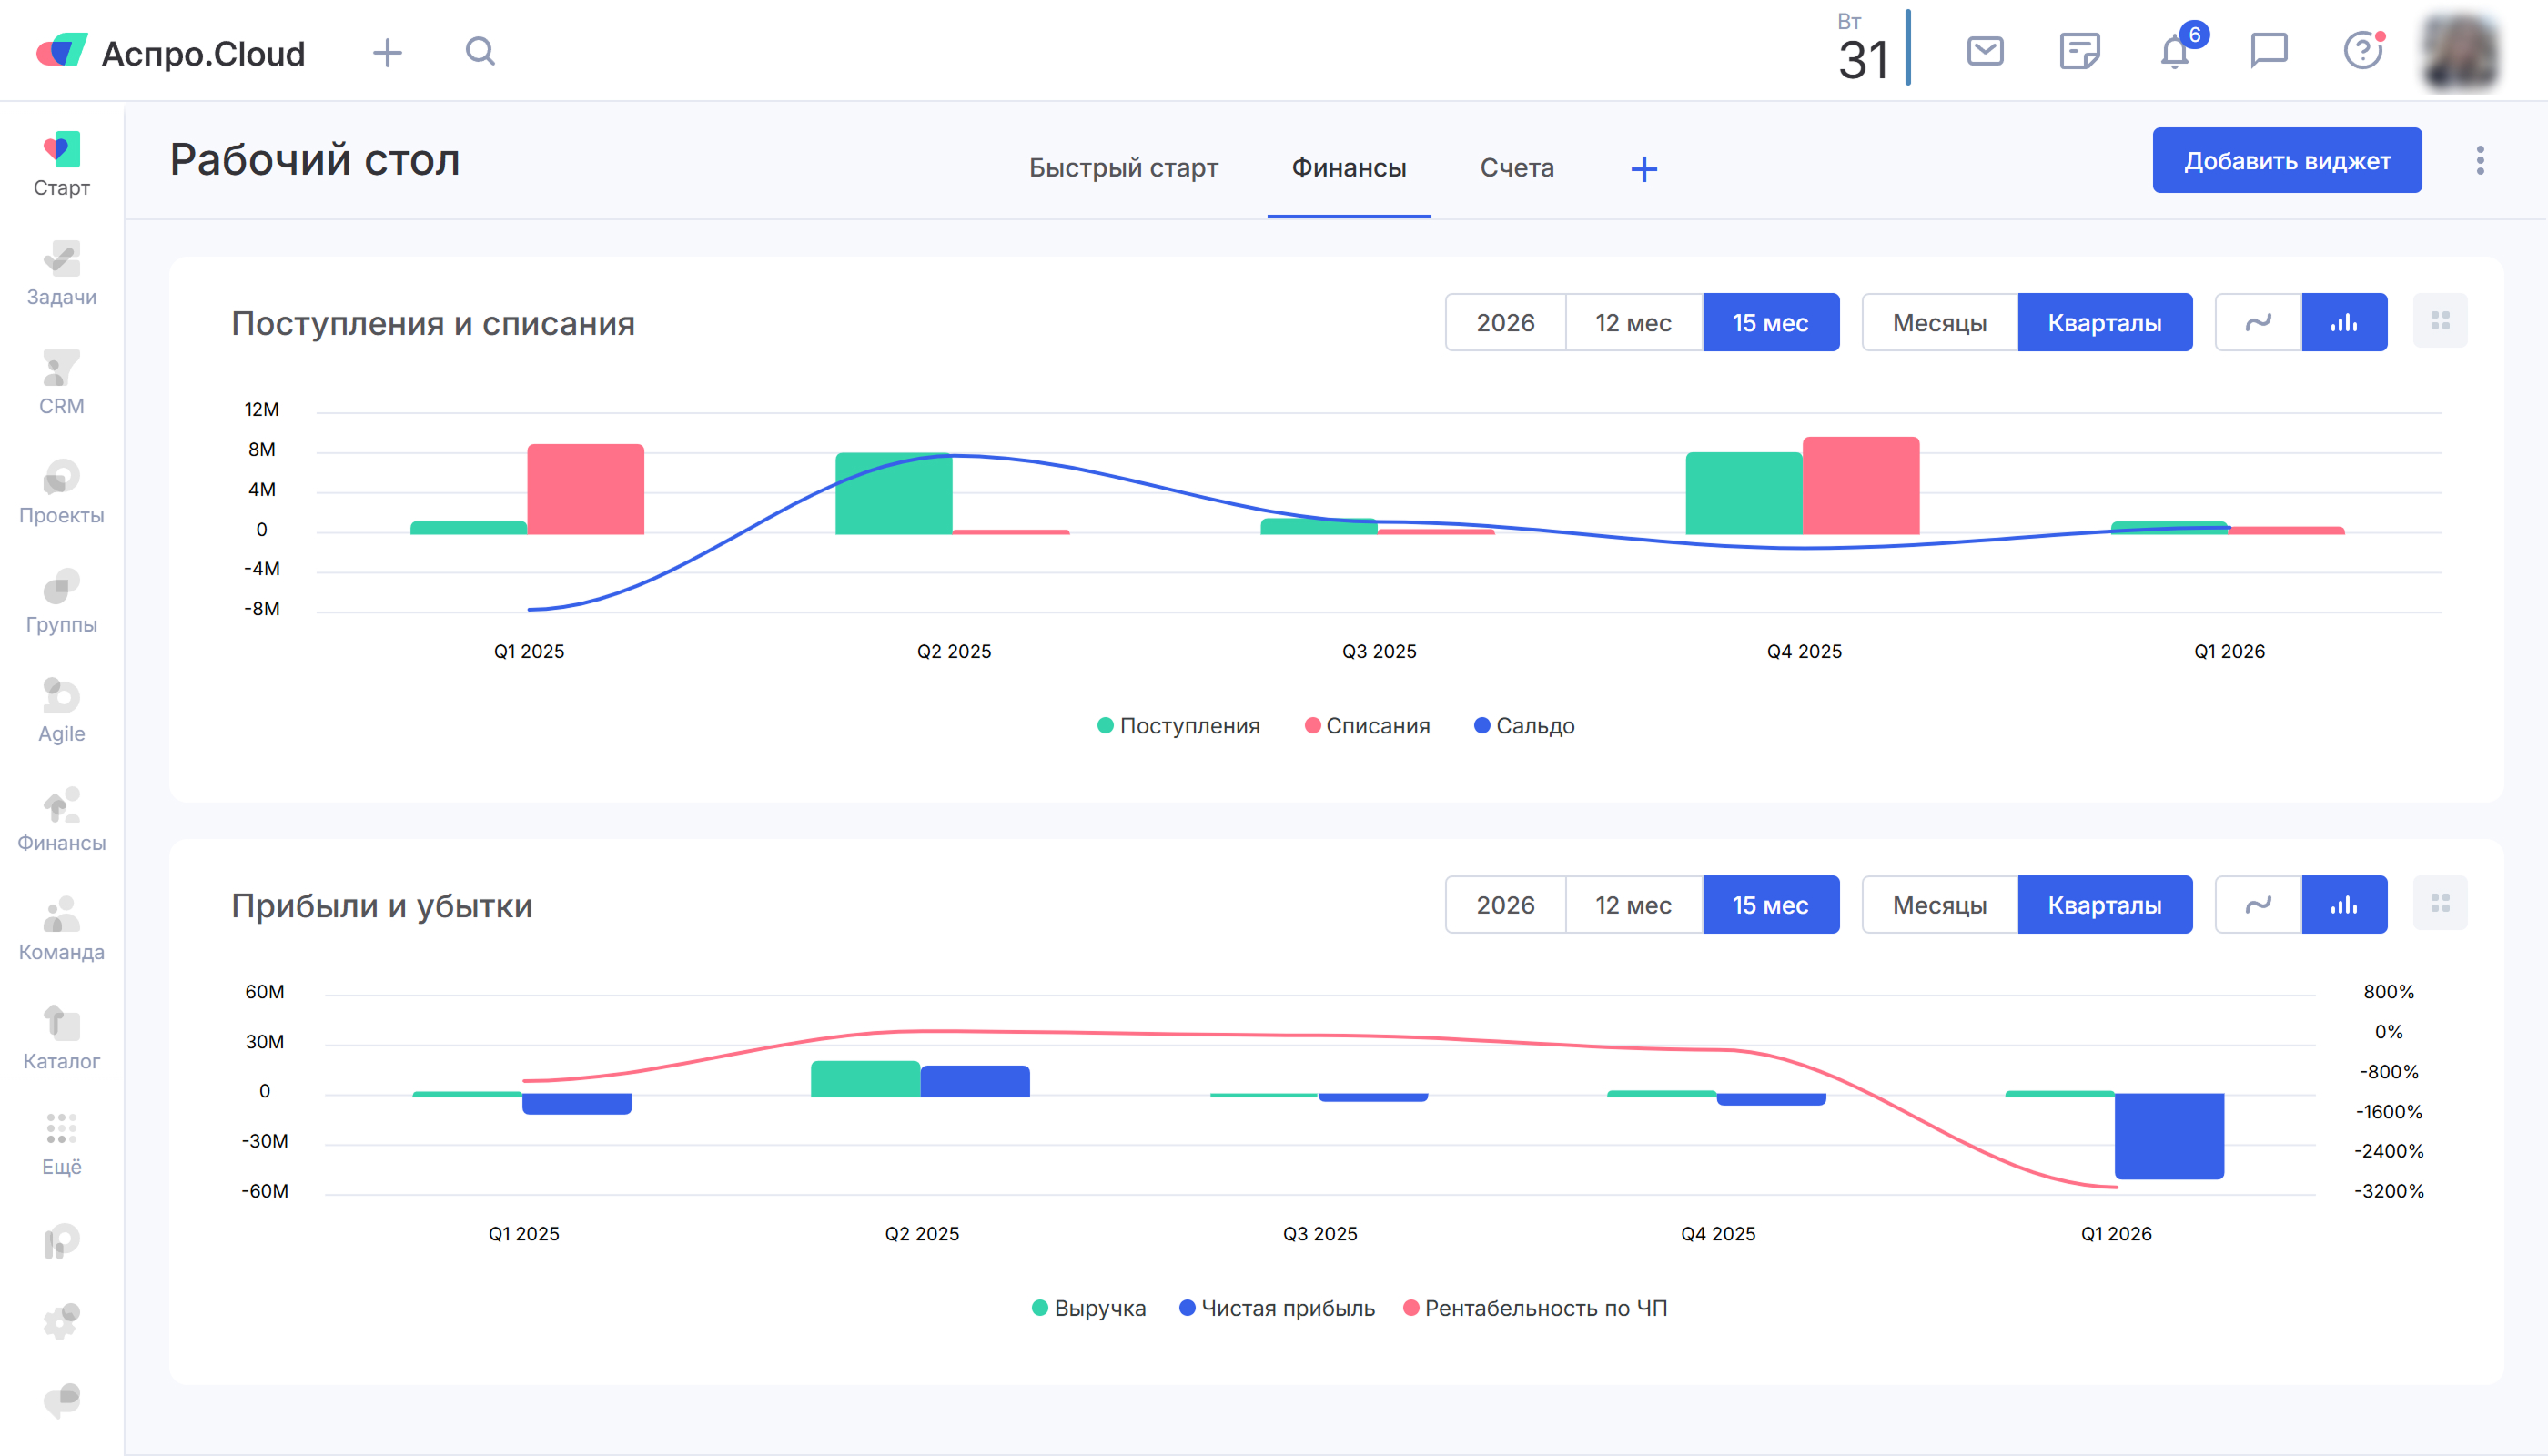Switch to the Быстрый старт tab
Viewport: 2548px width, 1456px height.
[x=1122, y=167]
